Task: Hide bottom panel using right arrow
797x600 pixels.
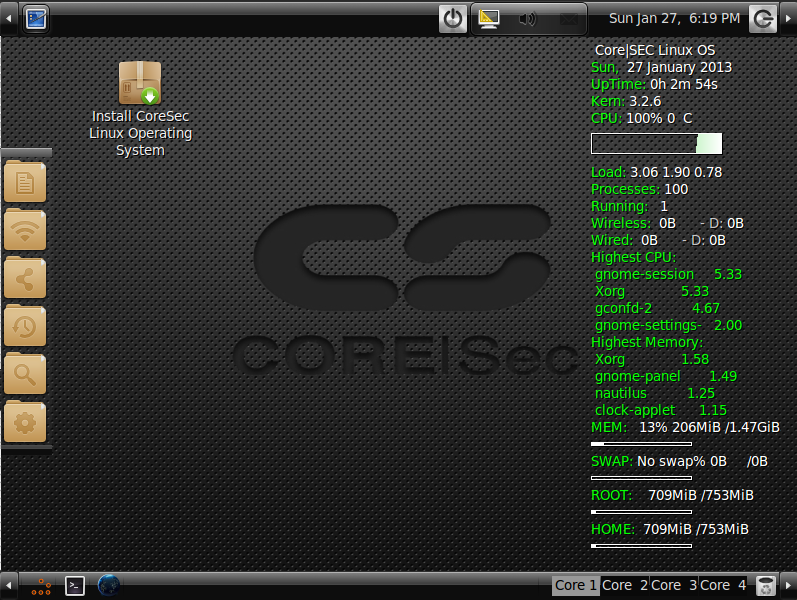Action: tap(788, 586)
